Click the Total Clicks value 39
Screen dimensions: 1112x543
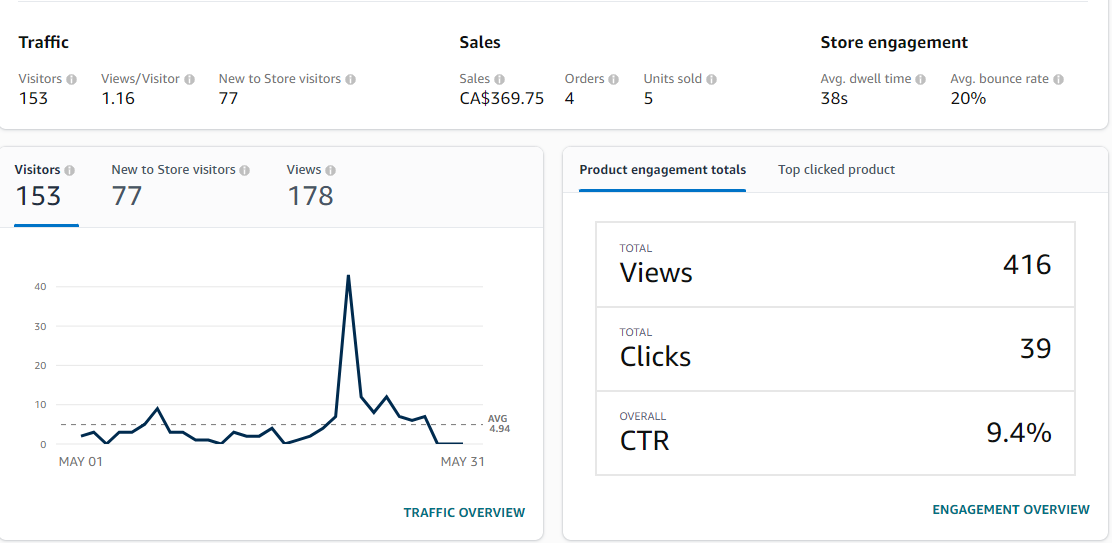1035,349
